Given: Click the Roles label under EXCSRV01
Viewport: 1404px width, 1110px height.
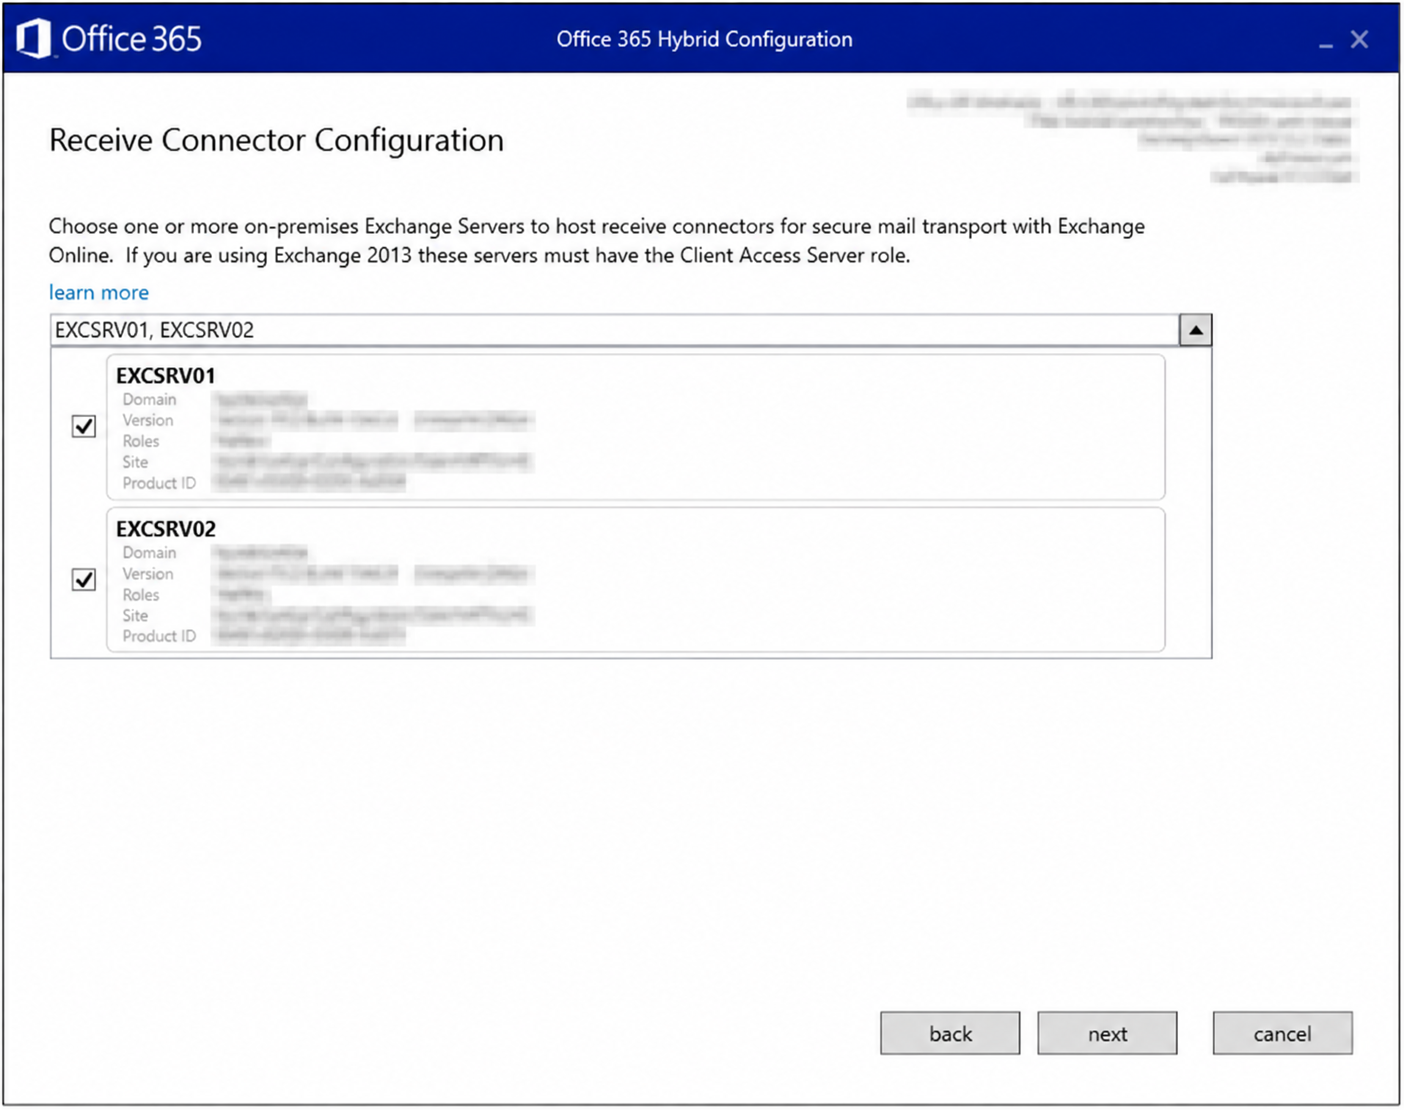Looking at the screenshot, I should (x=141, y=441).
